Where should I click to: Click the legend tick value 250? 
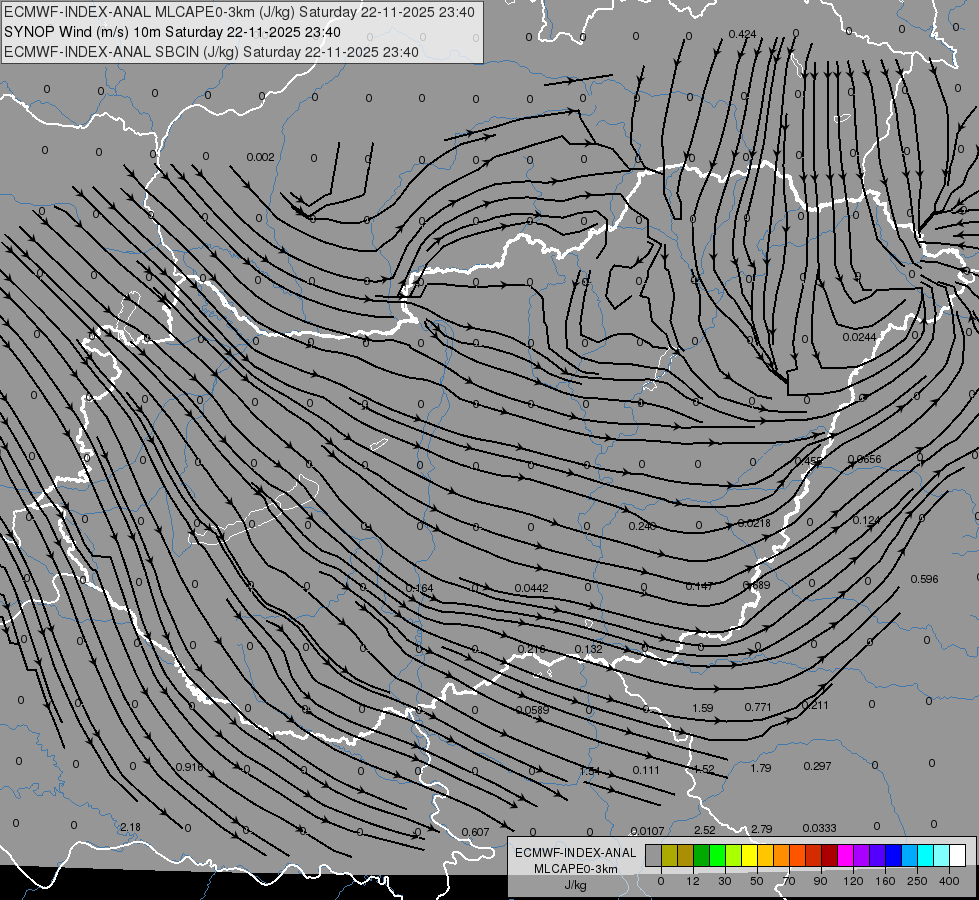917,881
